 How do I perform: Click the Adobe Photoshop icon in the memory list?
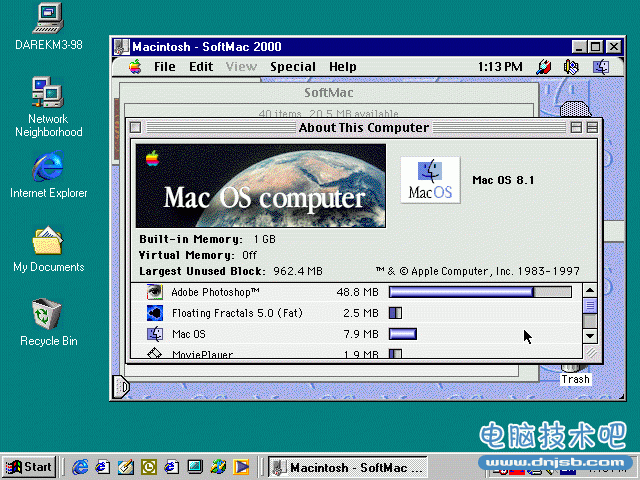(155, 292)
